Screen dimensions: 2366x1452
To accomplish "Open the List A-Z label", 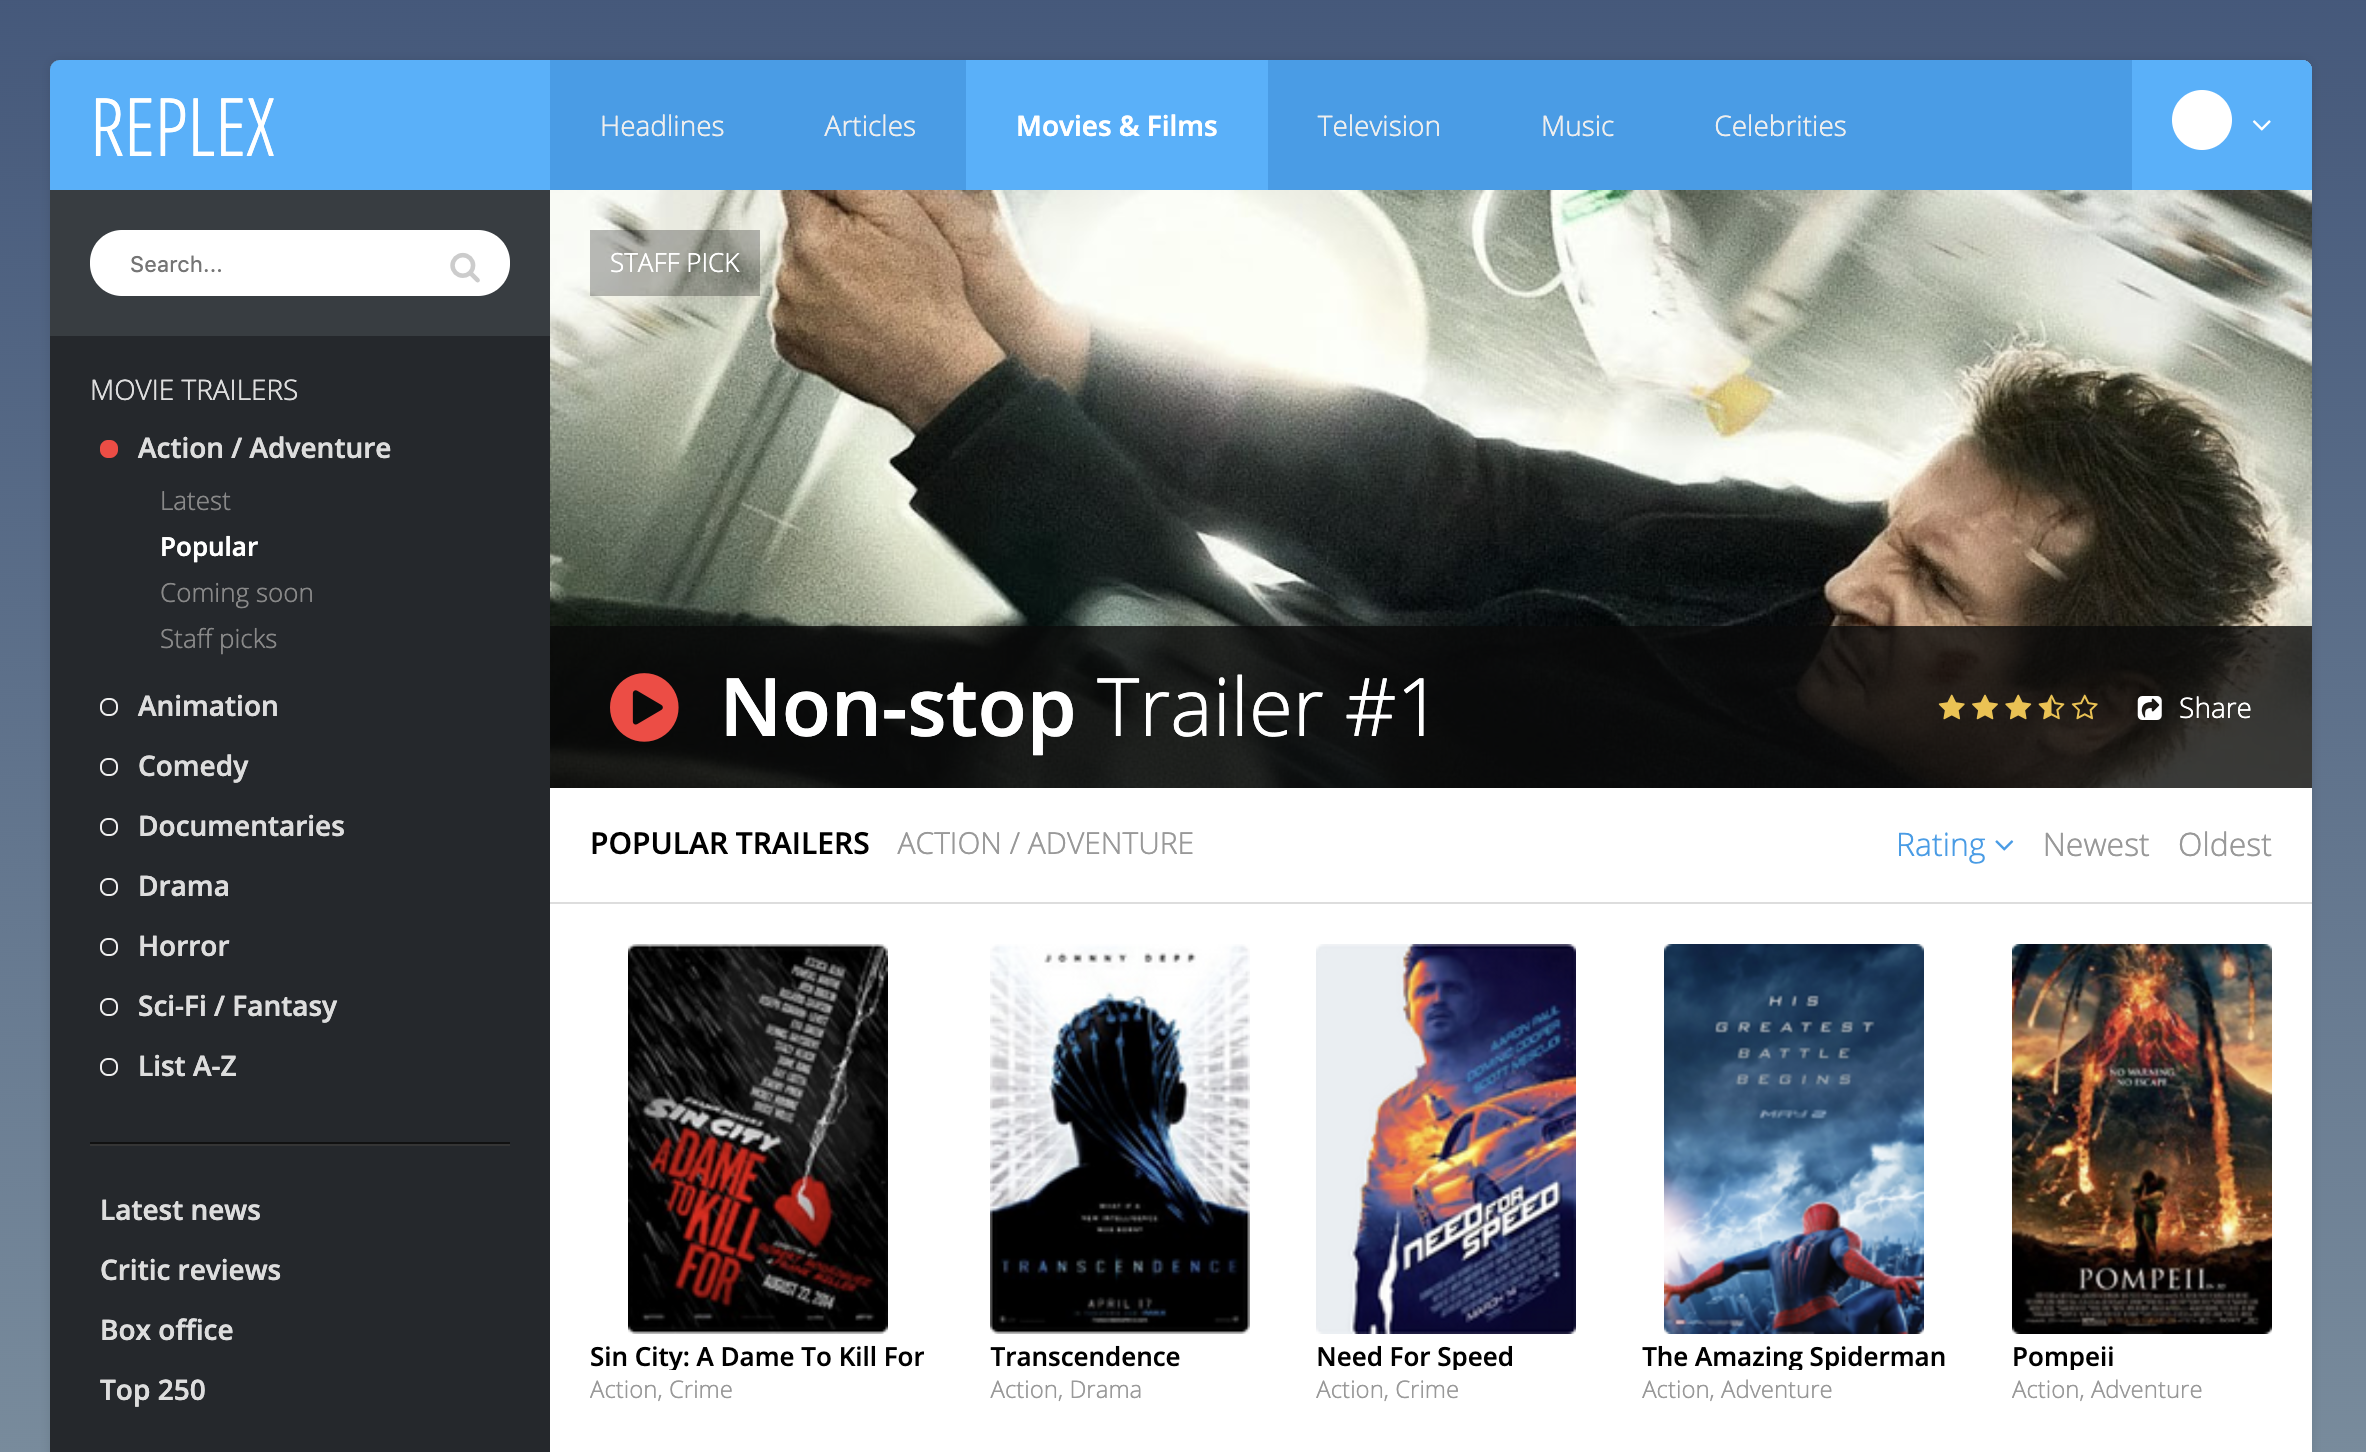I will click(187, 1066).
